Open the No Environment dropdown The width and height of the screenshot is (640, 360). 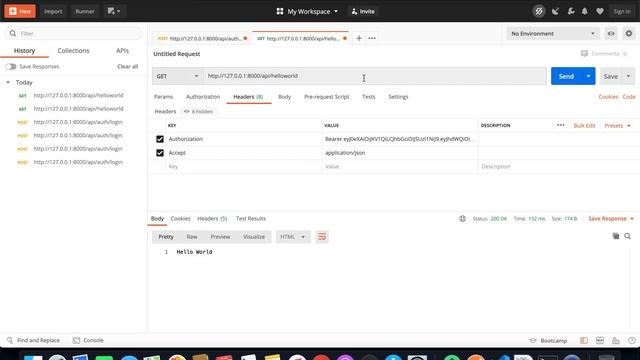[553, 33]
